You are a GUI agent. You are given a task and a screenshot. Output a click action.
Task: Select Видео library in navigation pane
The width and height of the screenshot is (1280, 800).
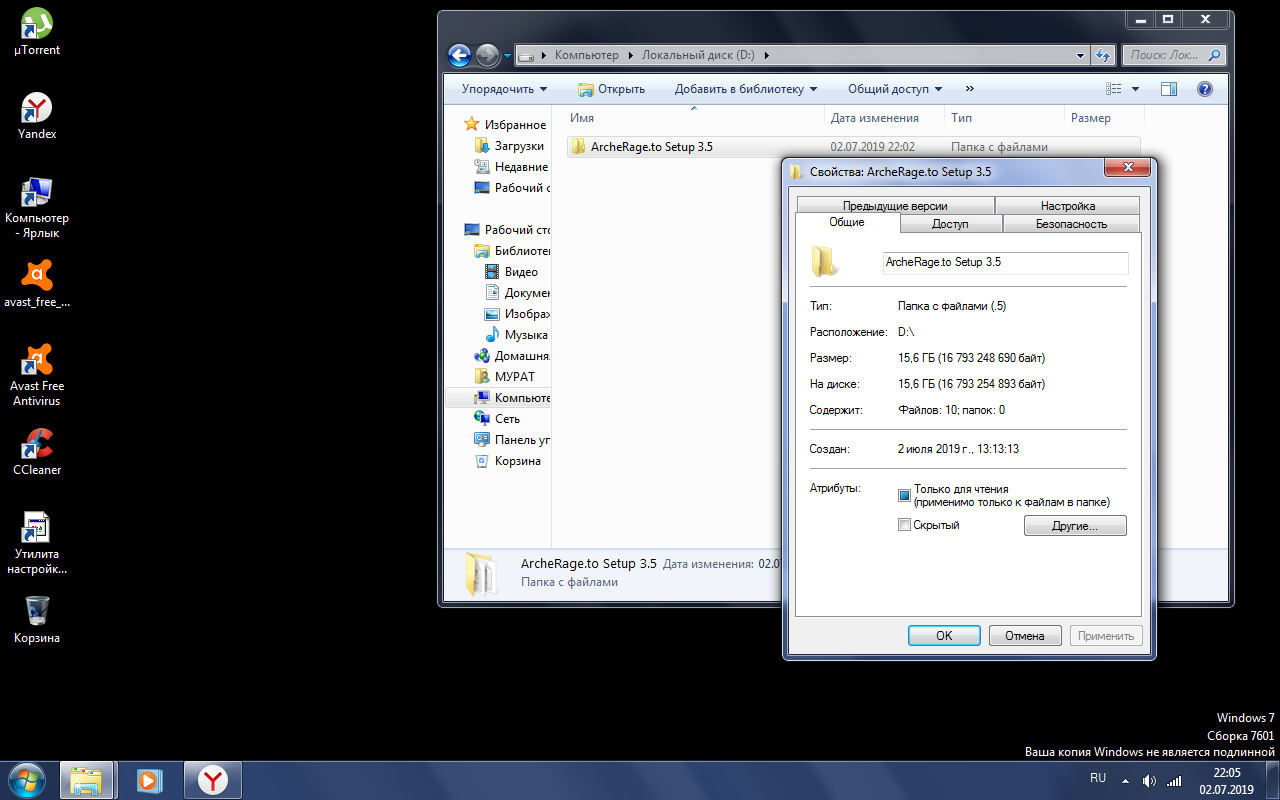511,272
